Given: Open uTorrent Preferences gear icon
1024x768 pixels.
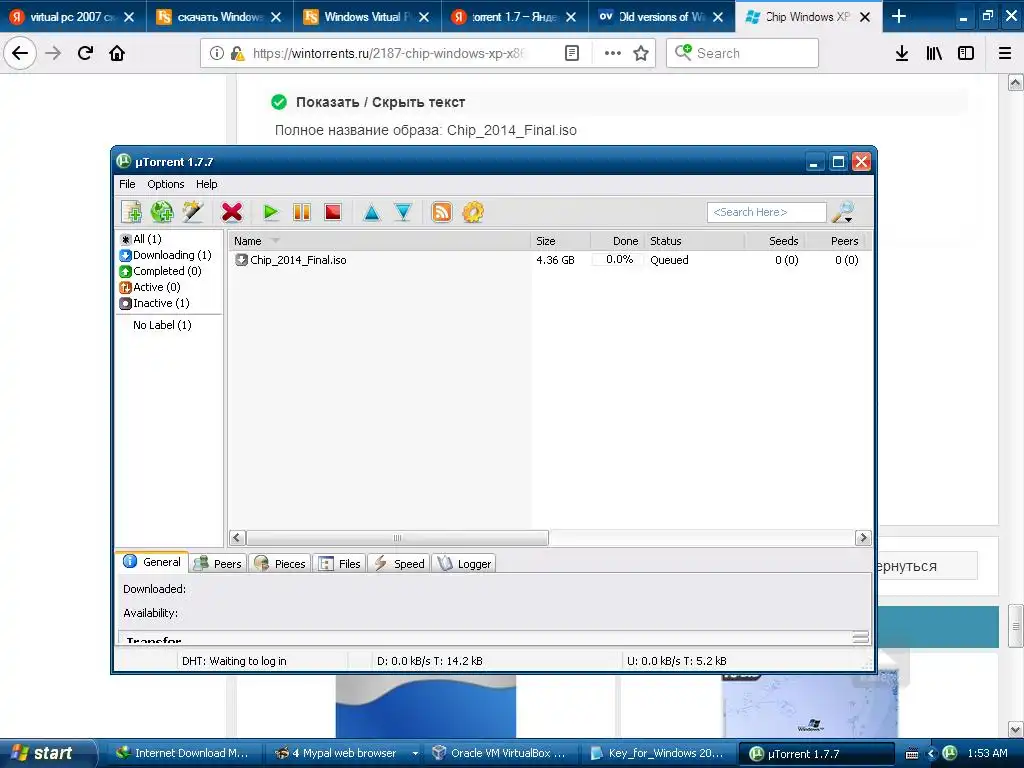Looking at the screenshot, I should point(473,212).
